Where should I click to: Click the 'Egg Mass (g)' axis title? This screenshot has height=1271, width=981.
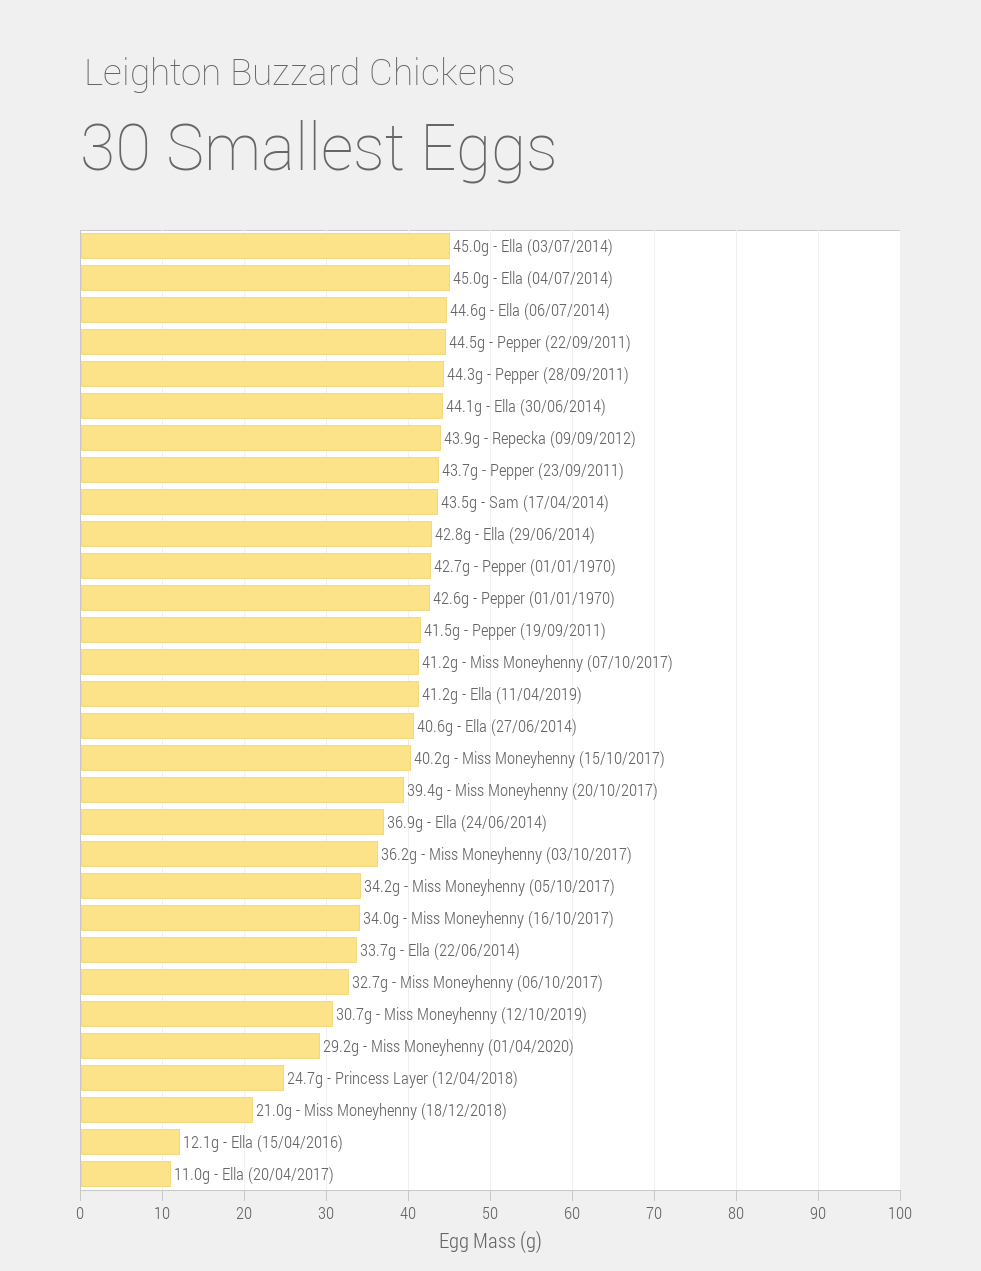tap(490, 1241)
